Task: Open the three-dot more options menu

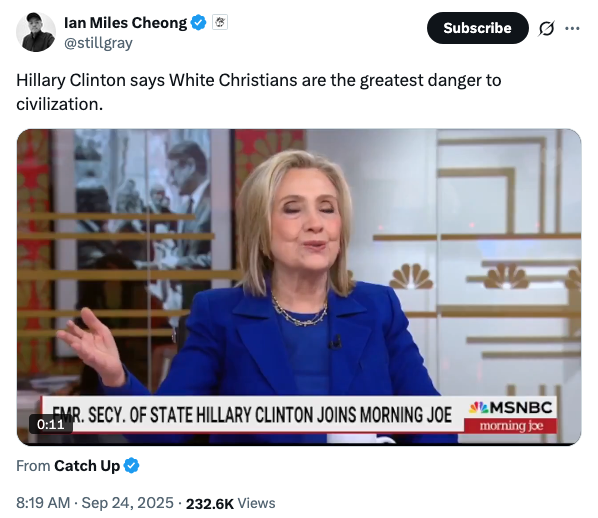Action: [x=572, y=28]
